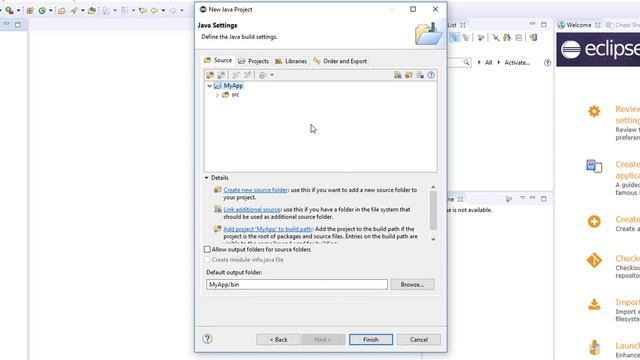The height and width of the screenshot is (360, 640).
Task: Click the focus on workweek icon in Task List
Action: pyautogui.click(x=481, y=38)
